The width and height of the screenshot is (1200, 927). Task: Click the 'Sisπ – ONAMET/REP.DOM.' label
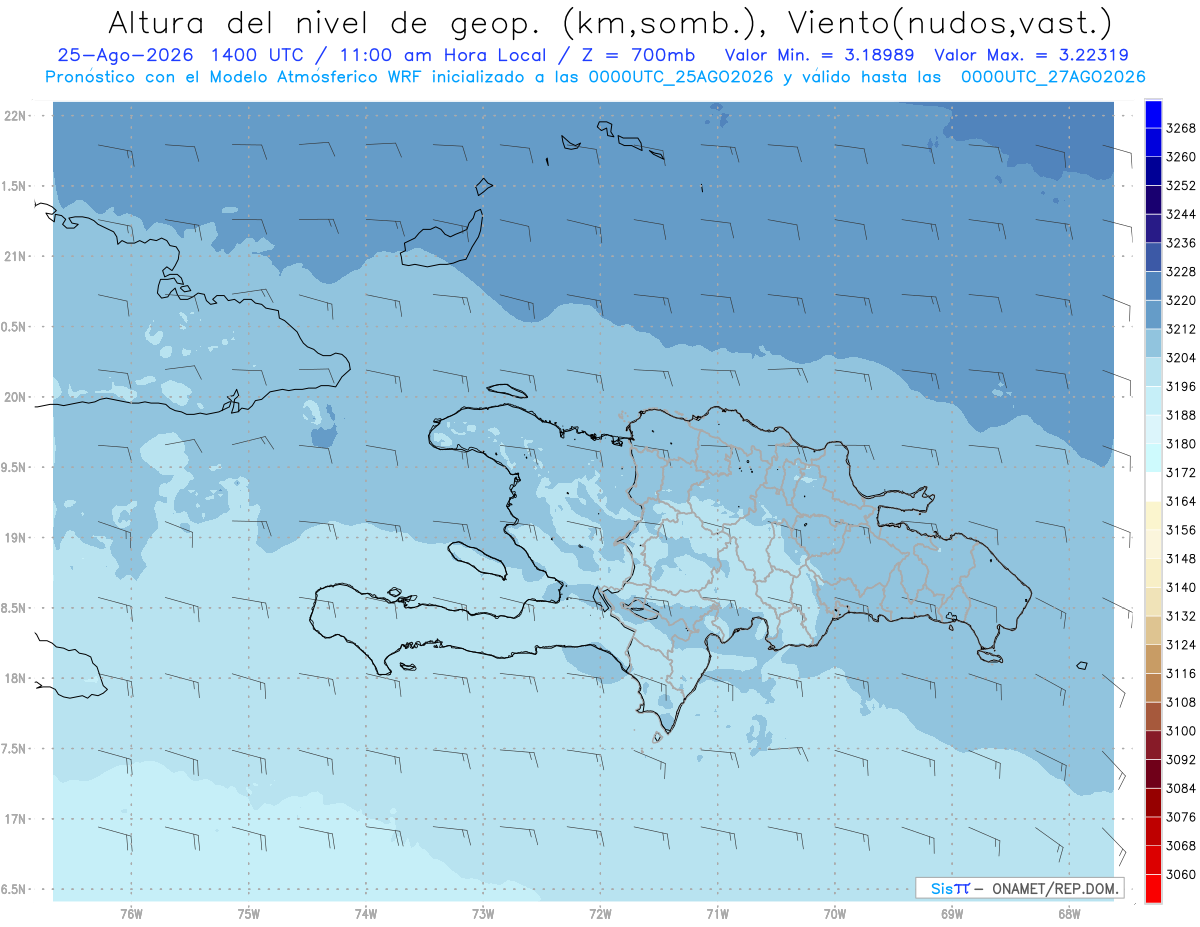point(1020,888)
